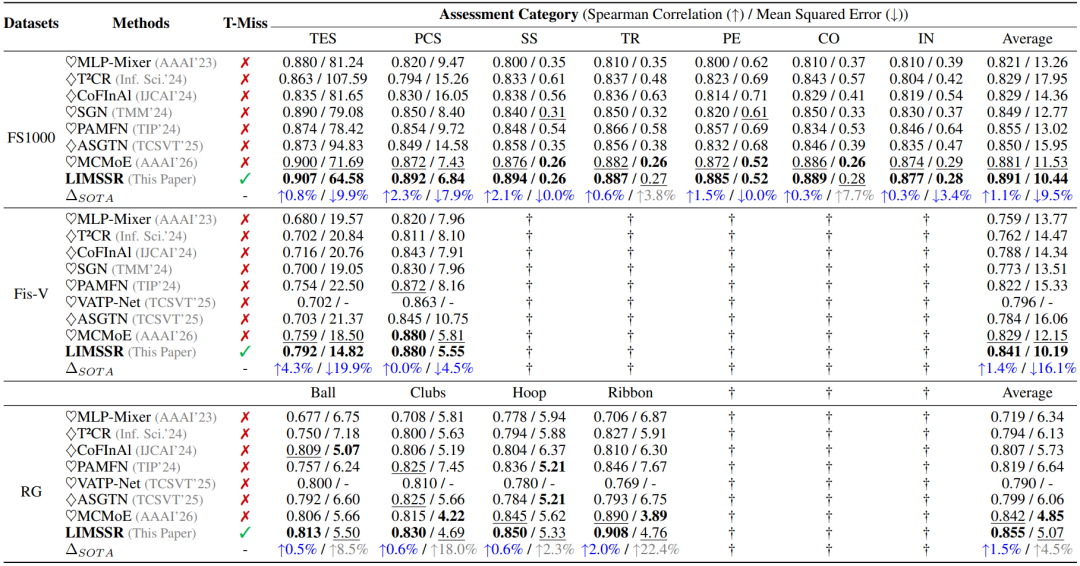Screen dimensions: 1080x566
Task: Select the average "0.790 / -"
Action: (1027, 483)
